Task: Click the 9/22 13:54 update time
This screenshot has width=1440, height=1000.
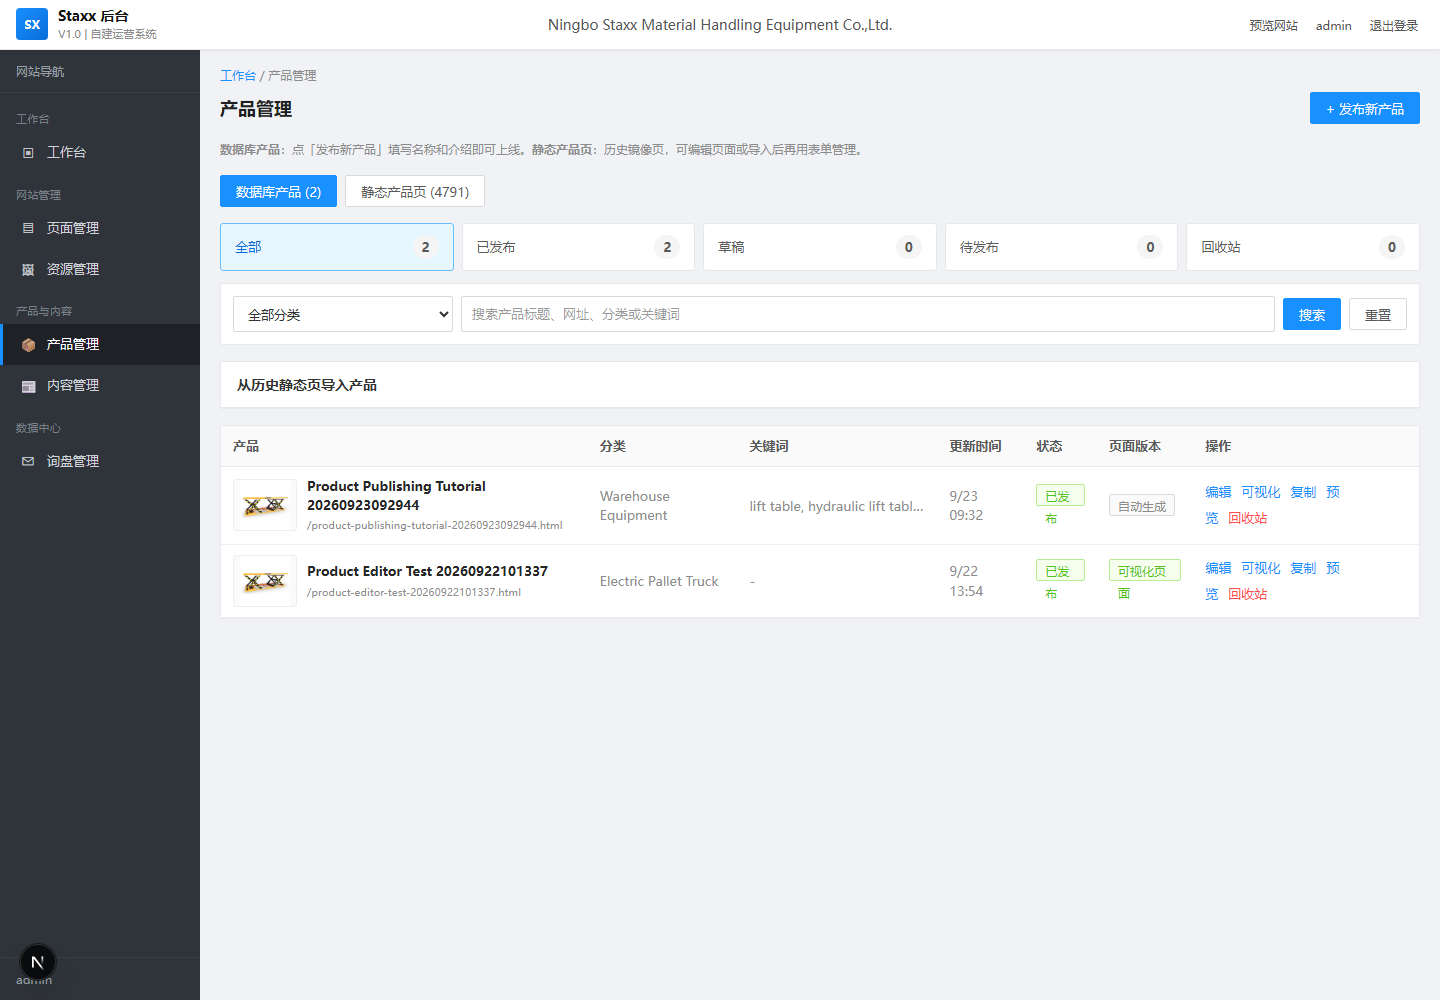Action: 966,581
